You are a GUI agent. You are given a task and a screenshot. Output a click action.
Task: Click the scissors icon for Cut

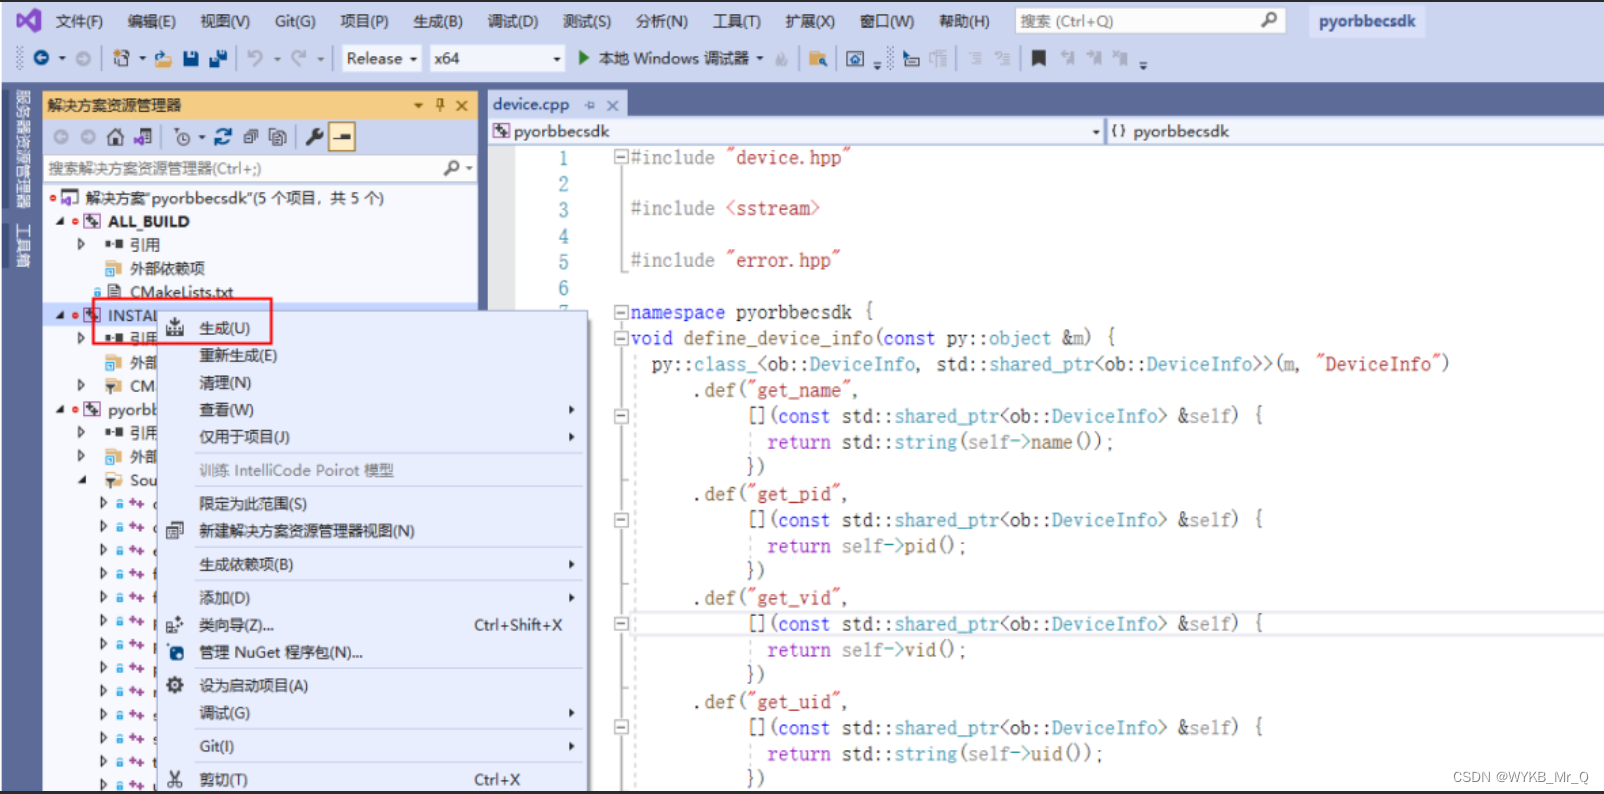175,779
